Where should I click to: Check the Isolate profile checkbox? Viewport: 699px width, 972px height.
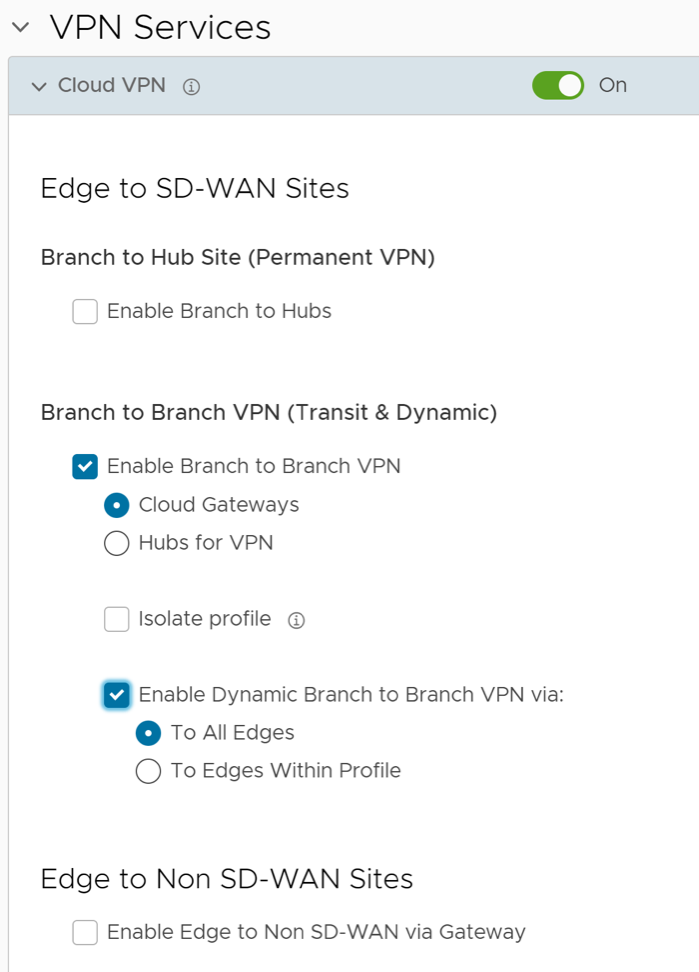(117, 620)
